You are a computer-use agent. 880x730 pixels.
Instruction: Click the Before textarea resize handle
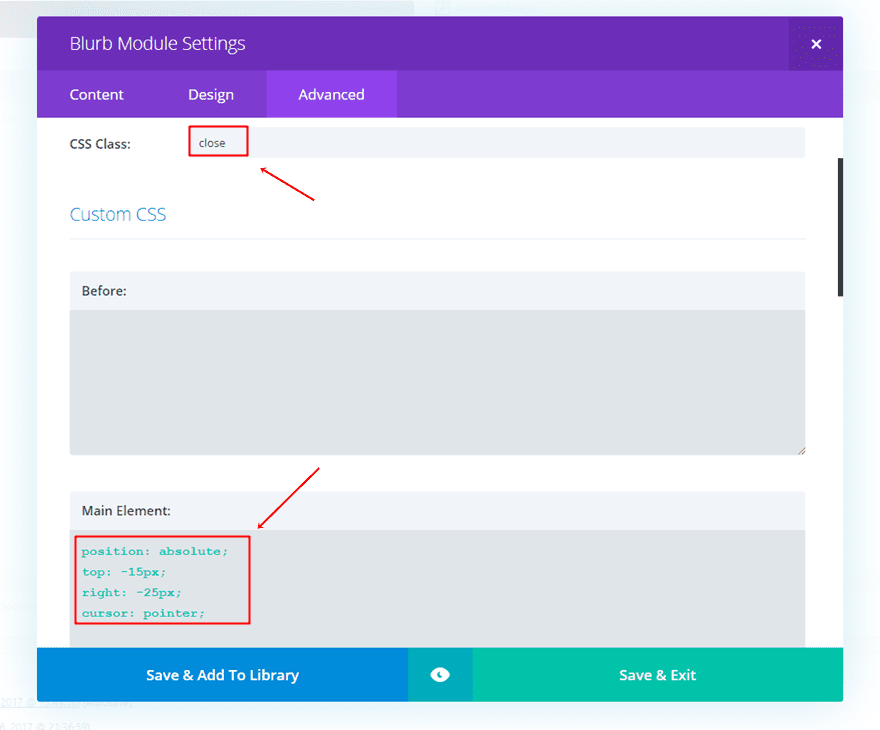(801, 451)
